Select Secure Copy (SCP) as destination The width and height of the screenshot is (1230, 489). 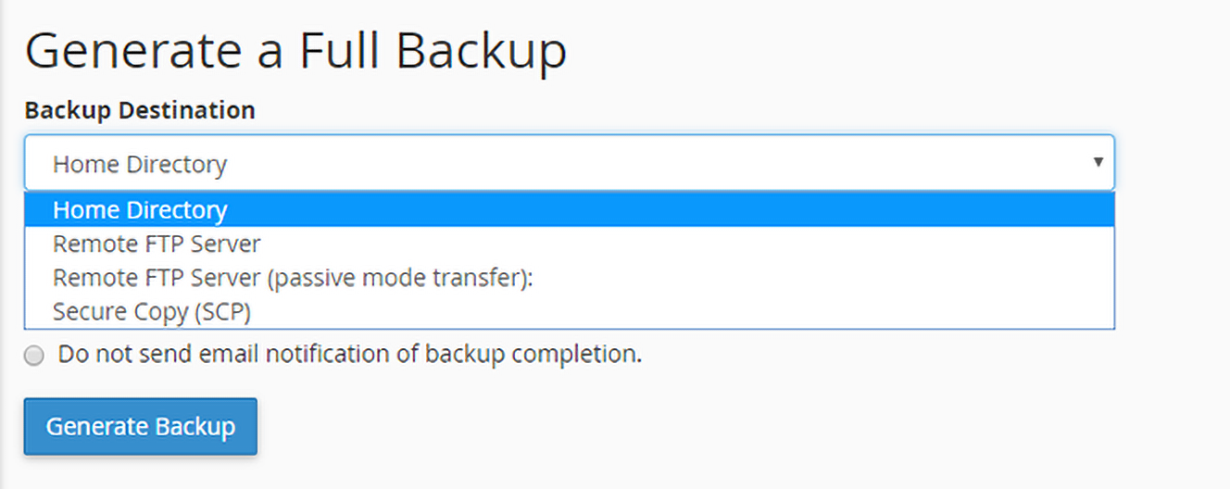click(151, 312)
